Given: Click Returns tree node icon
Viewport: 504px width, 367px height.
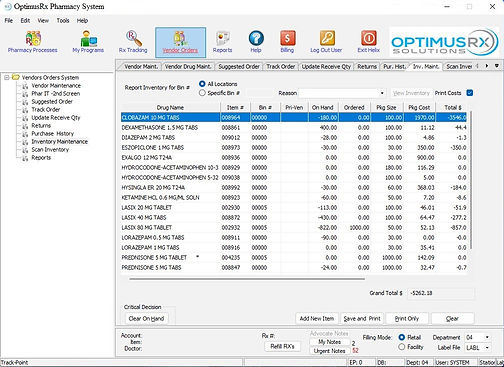Looking at the screenshot, I should click(x=25, y=126).
